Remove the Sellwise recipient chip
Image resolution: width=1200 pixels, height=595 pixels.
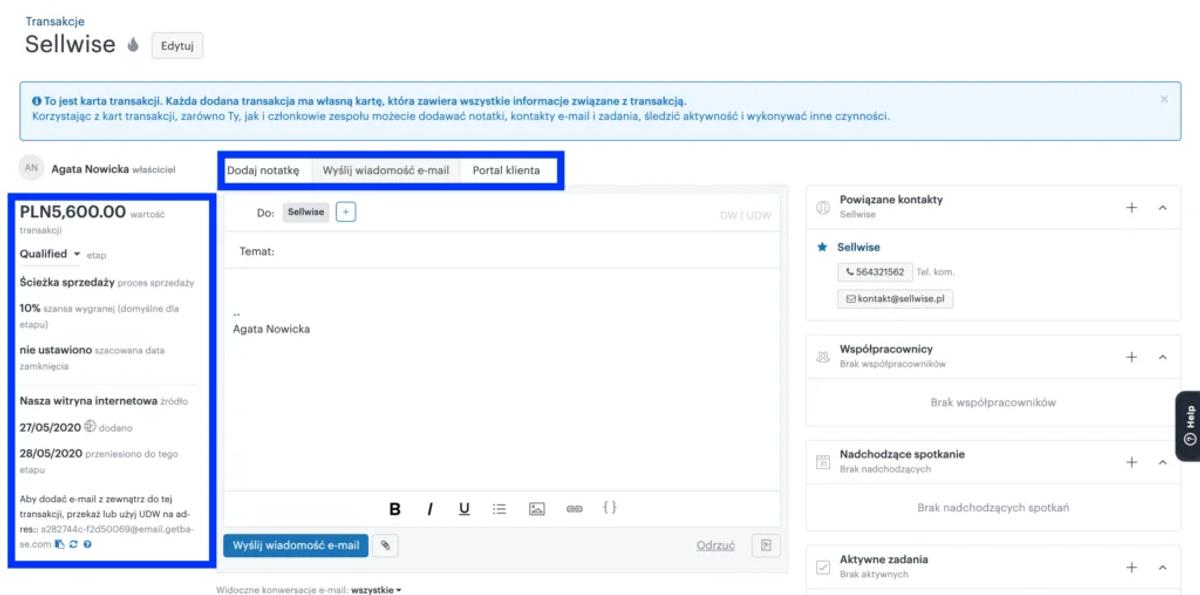306,212
